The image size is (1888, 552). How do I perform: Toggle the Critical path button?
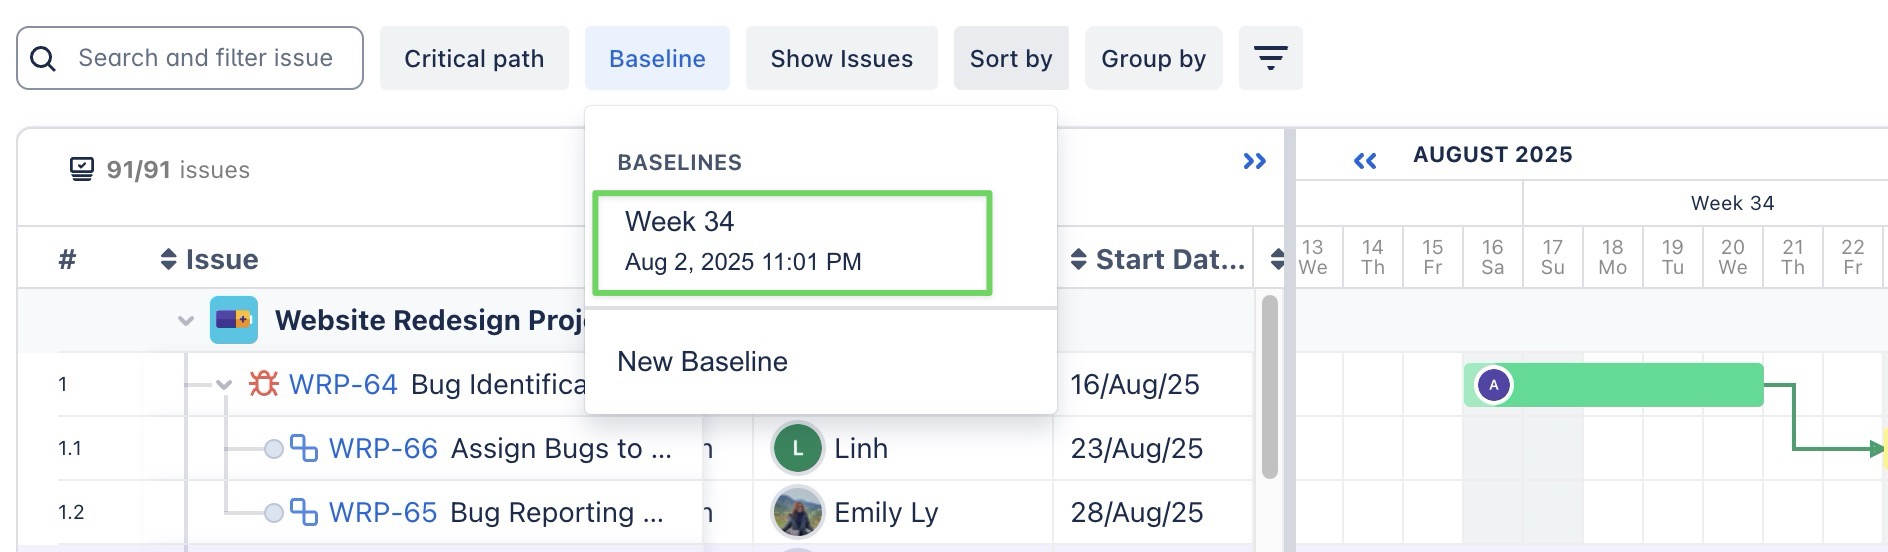(x=474, y=58)
